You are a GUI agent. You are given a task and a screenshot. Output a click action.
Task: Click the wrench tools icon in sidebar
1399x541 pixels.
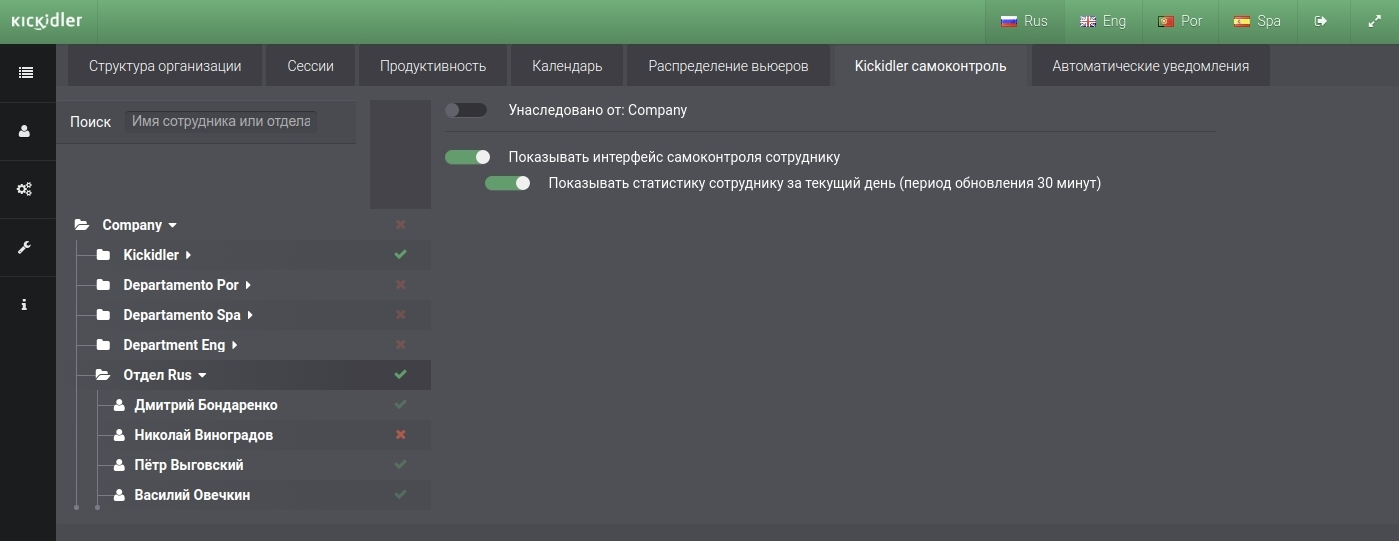tap(25, 247)
